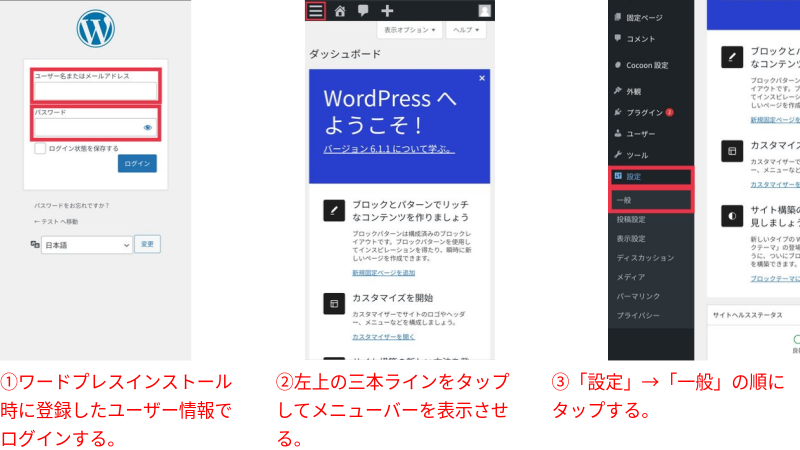The width and height of the screenshot is (800, 450).
Task: Expand the 表示オプション dropdown
Action: (409, 30)
